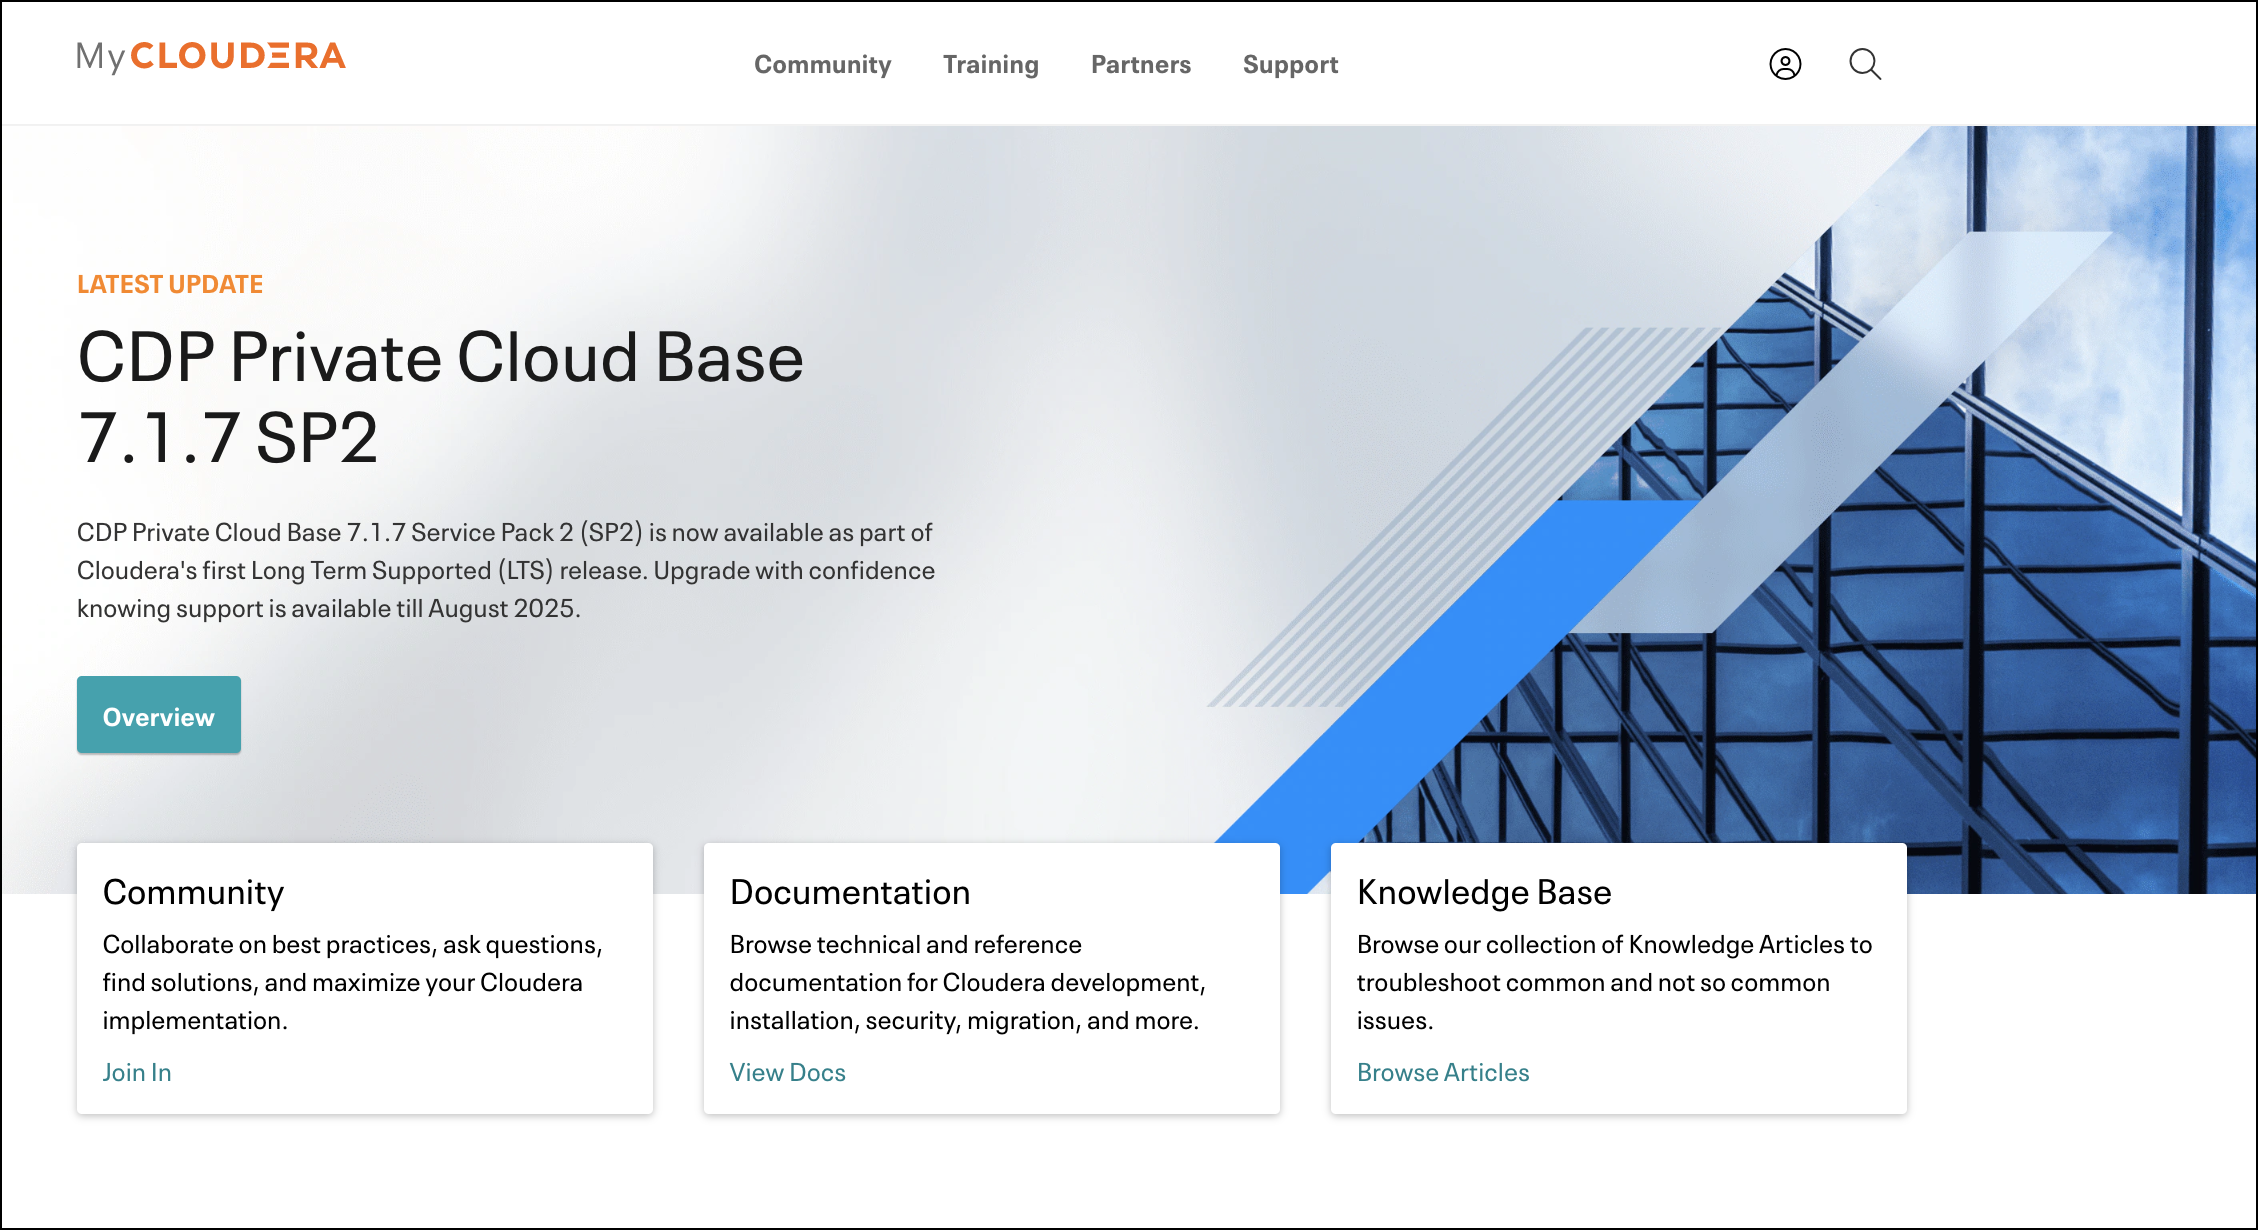
Task: Click the CDP Private Cloud Base headline
Action: [440, 397]
